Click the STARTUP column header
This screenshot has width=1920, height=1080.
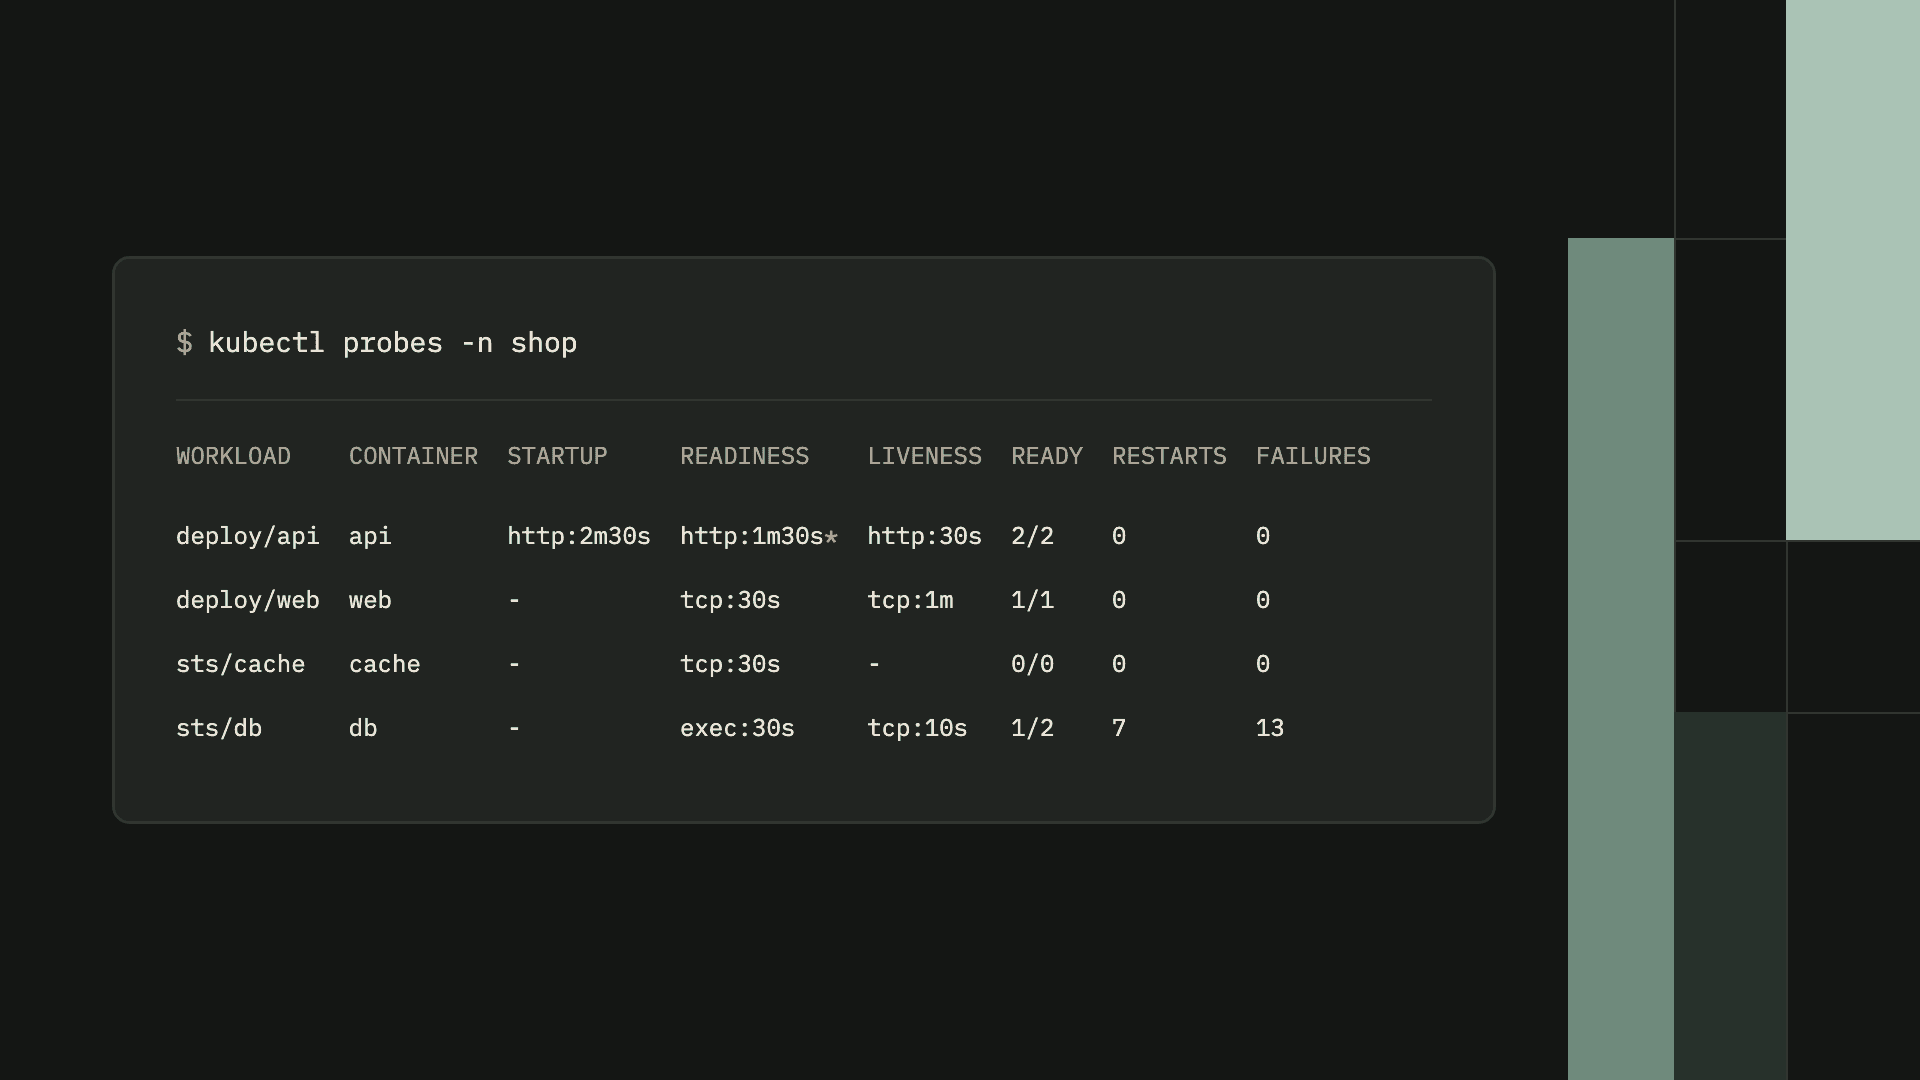click(557, 456)
